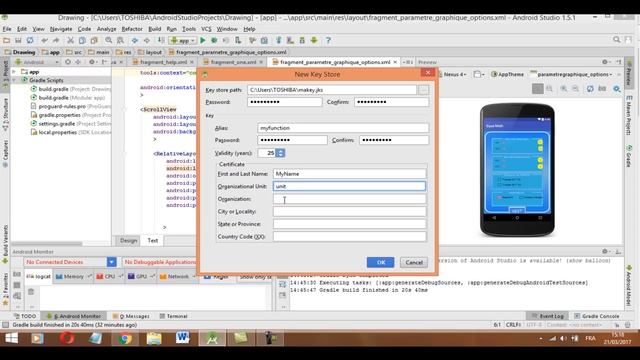The width and height of the screenshot is (640, 360).
Task: Open the Terminal tool window tab
Action: [173, 316]
